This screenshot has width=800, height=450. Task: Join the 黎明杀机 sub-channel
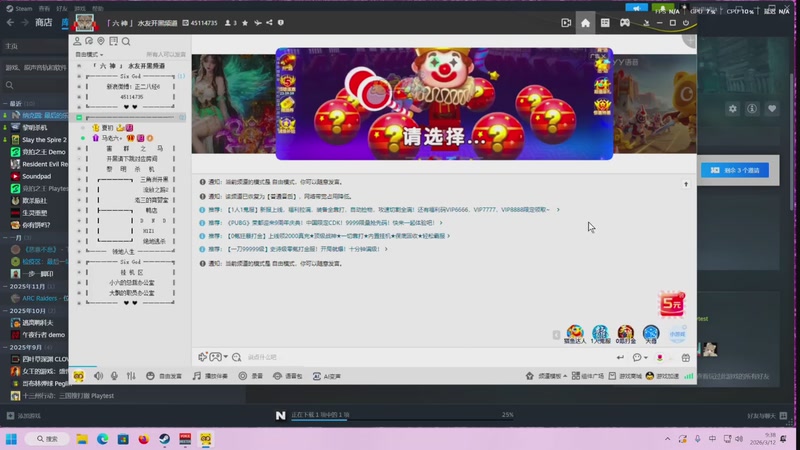(x=131, y=169)
